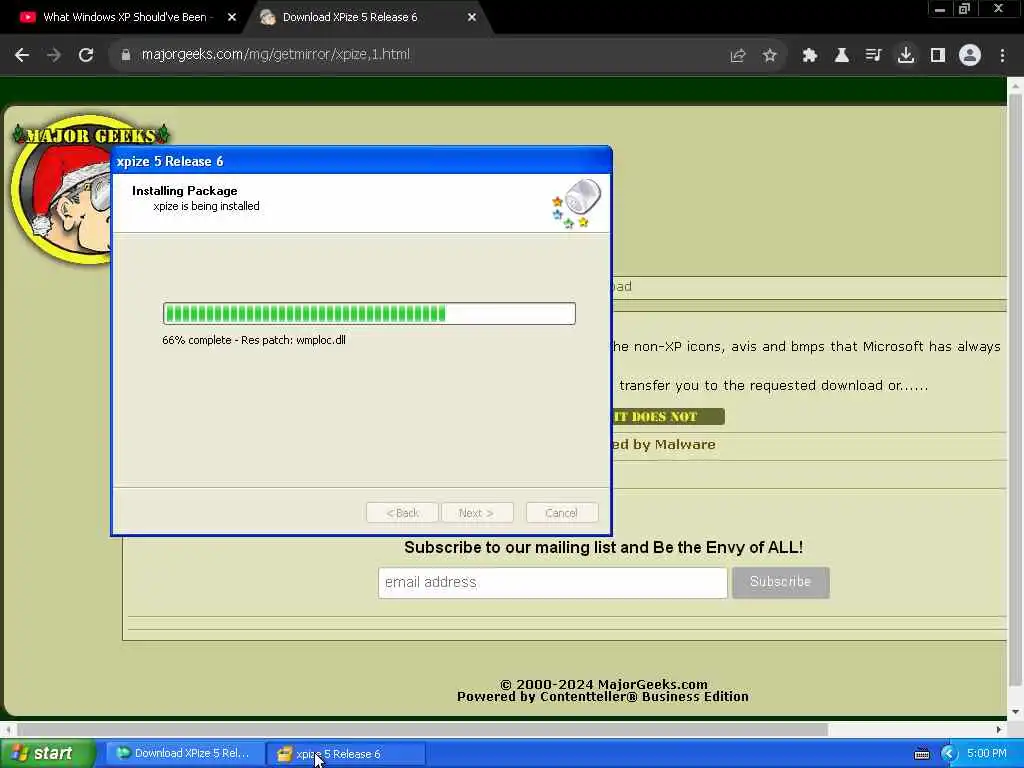Click the xpize 5 Release 6 title bar
1024x768 pixels.
tap(361, 161)
